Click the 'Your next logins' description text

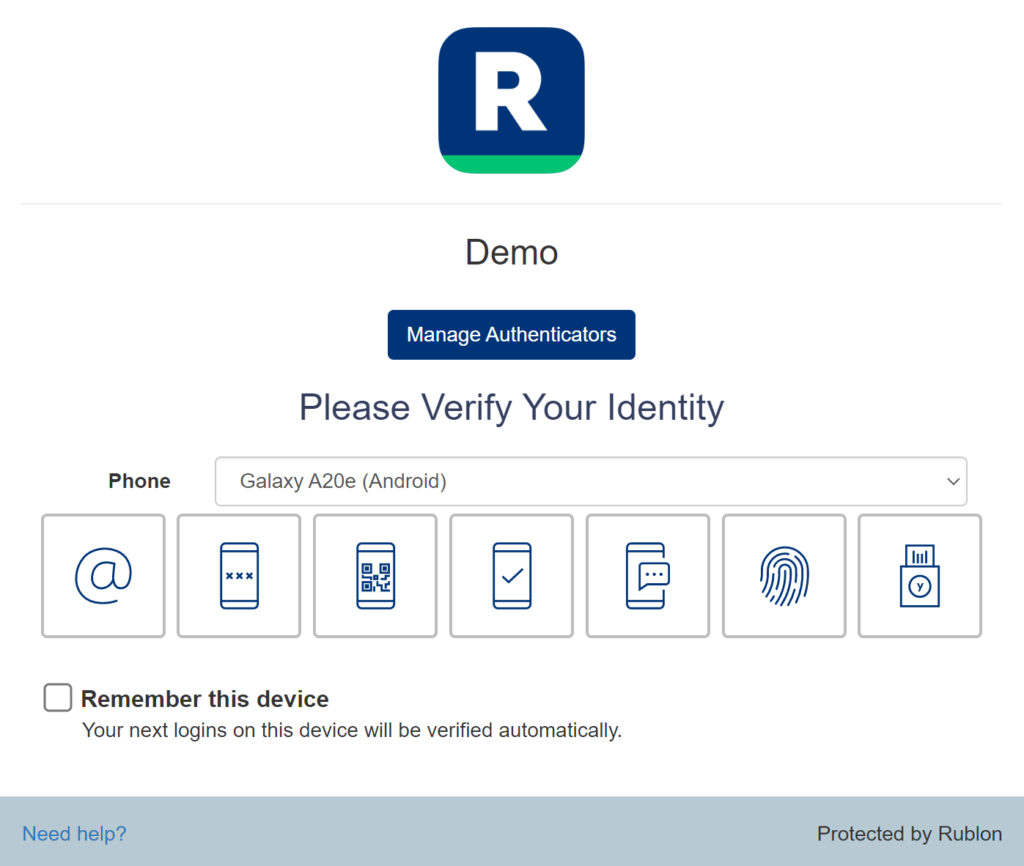click(352, 730)
